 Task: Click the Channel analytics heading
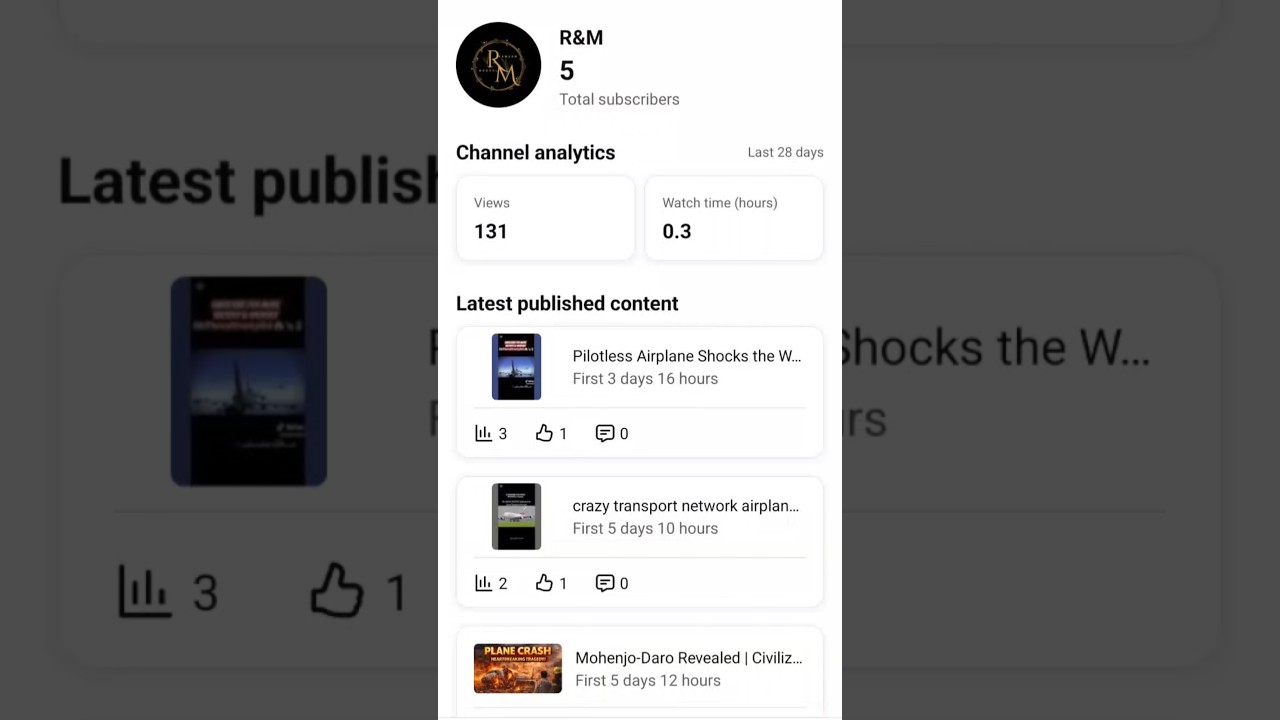[x=536, y=152]
